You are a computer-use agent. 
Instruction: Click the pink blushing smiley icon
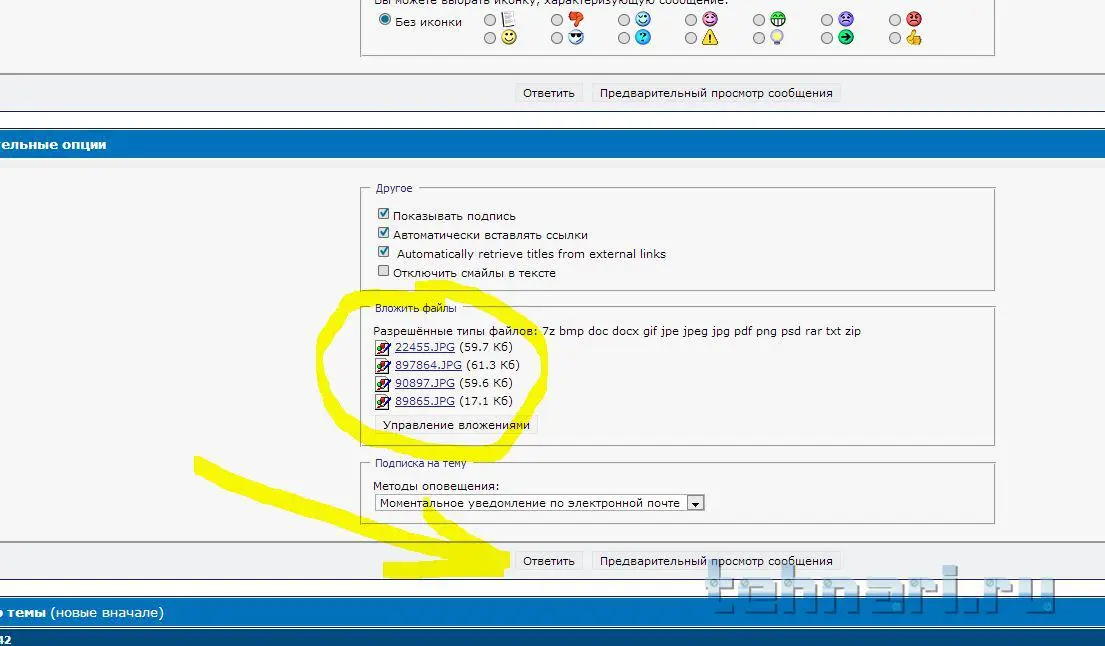(710, 19)
